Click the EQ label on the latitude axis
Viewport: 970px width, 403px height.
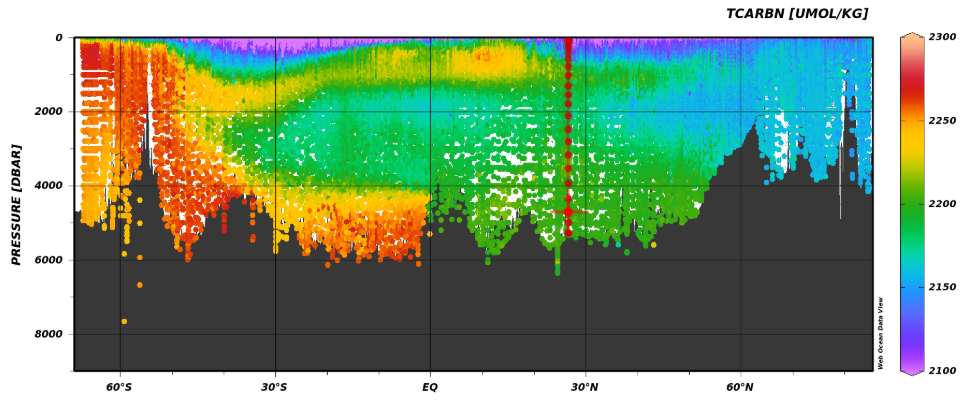430,387
